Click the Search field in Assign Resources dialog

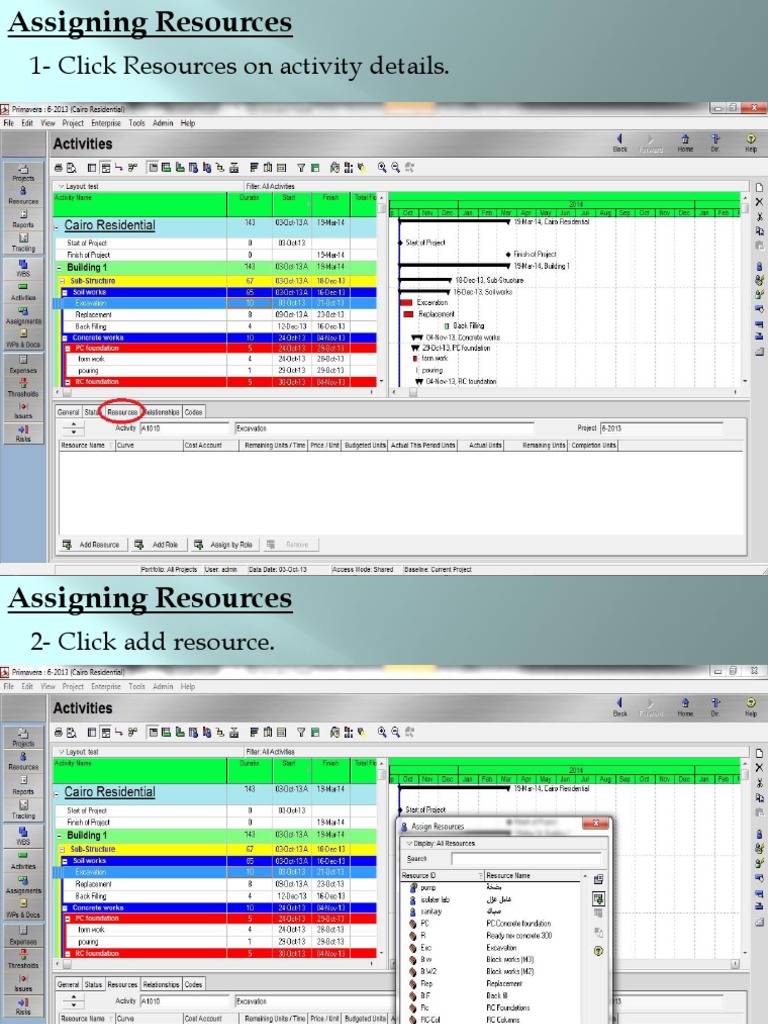coord(525,858)
